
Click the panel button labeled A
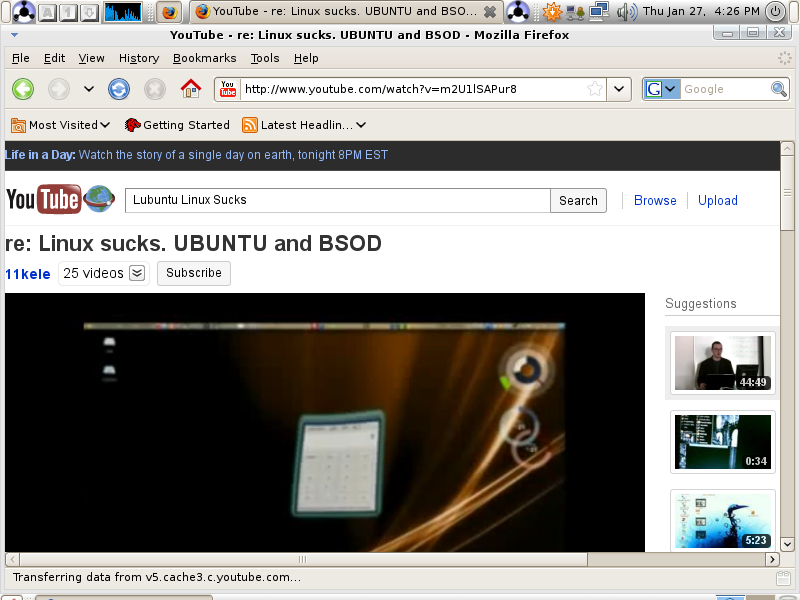coord(46,12)
